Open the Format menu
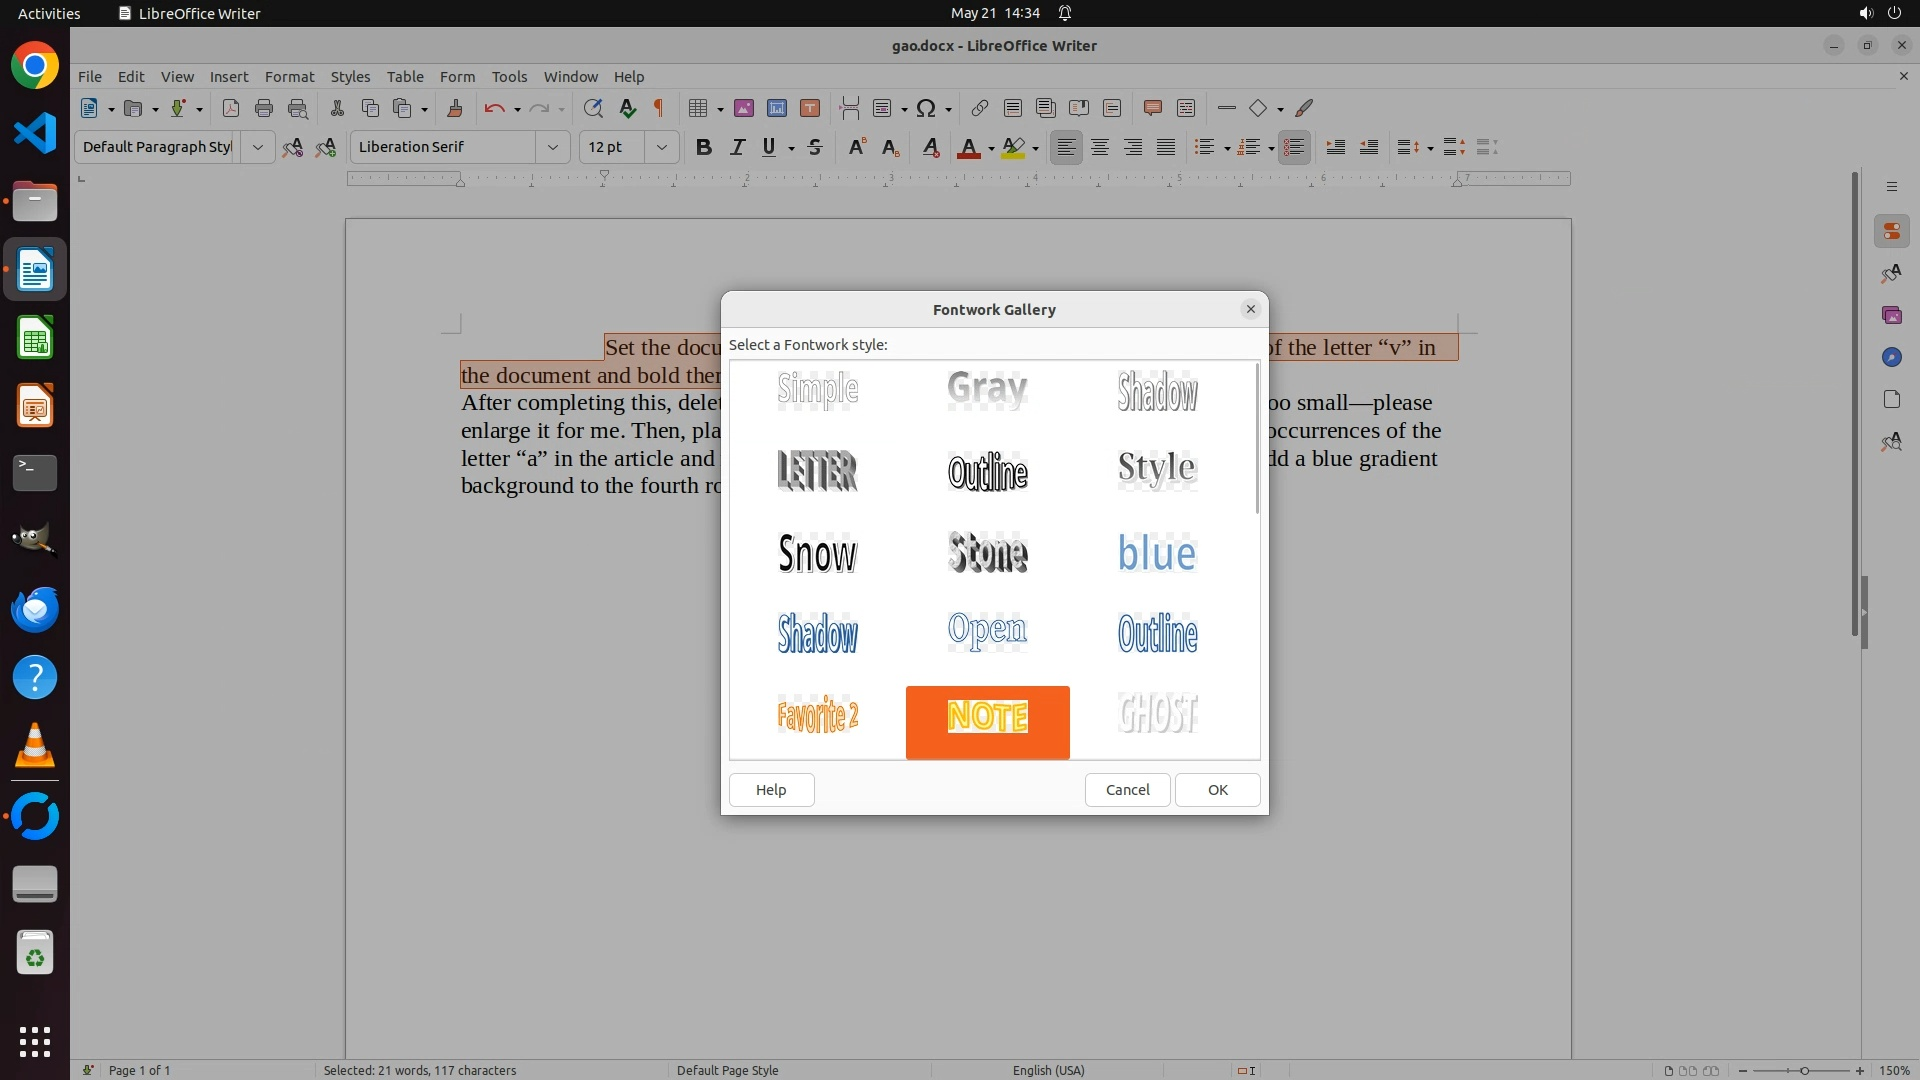The width and height of the screenshot is (1920, 1080). pos(289,76)
